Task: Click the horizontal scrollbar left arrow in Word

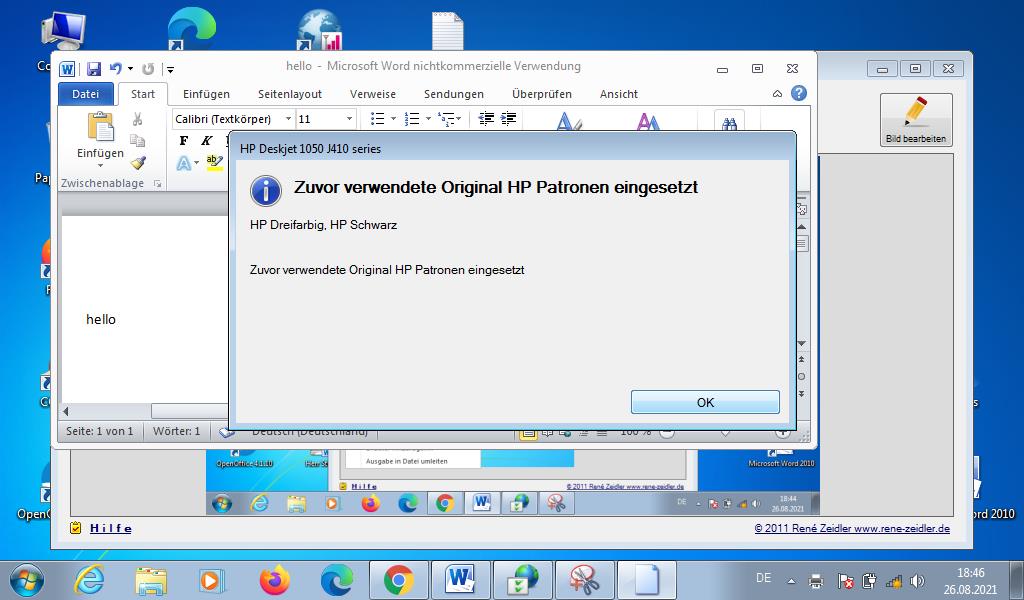Action: pyautogui.click(x=66, y=411)
